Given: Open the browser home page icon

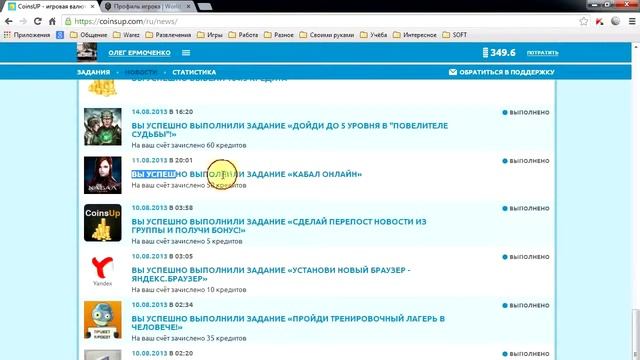Looking at the screenshot, I should [52, 21].
